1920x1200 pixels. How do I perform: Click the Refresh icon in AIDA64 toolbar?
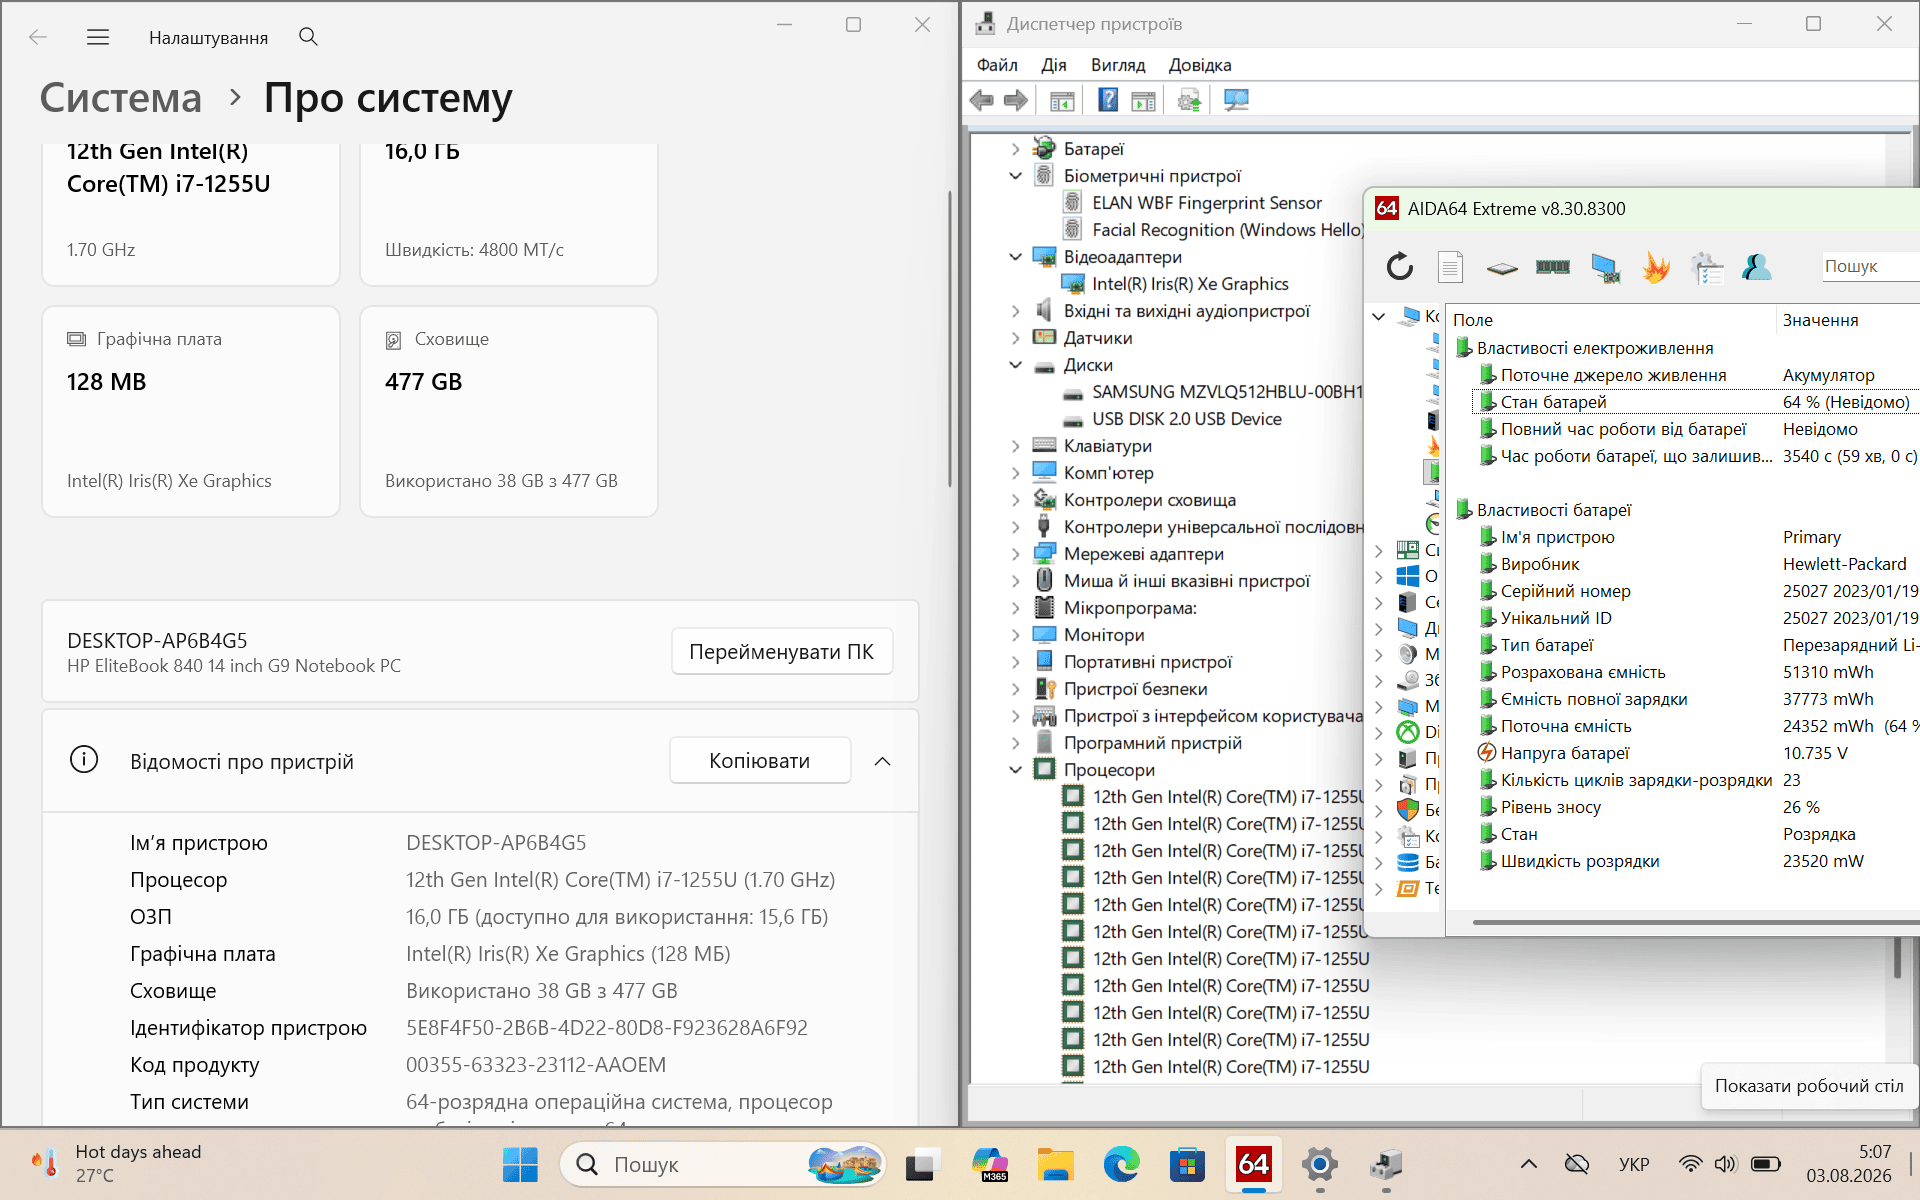(x=1400, y=266)
